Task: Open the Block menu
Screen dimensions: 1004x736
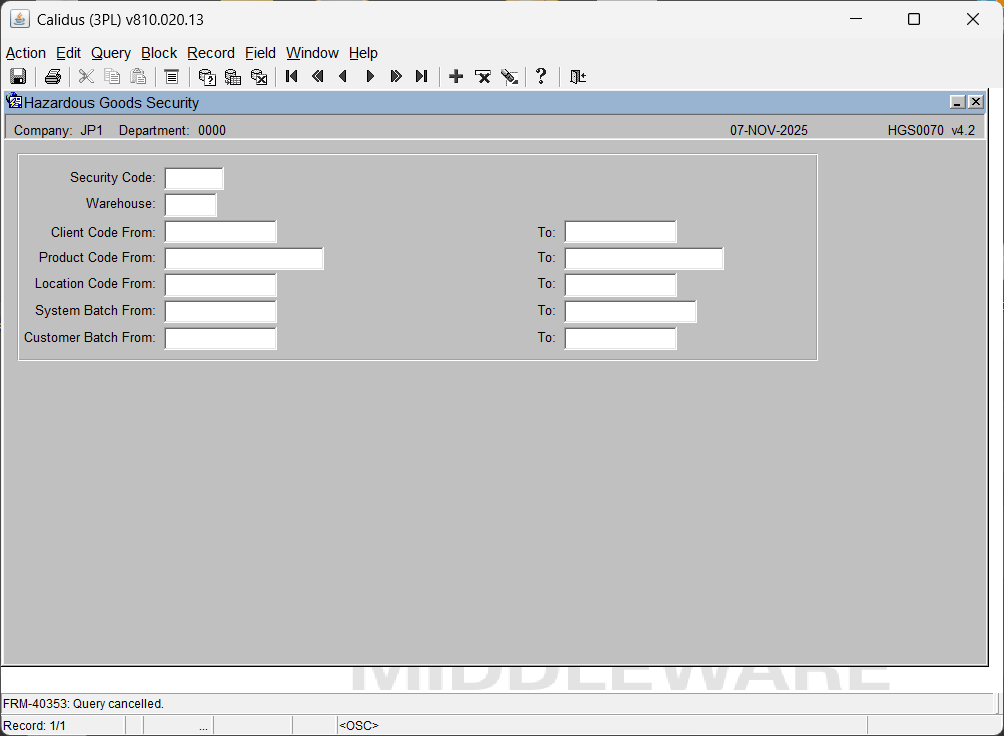Action: [x=159, y=53]
